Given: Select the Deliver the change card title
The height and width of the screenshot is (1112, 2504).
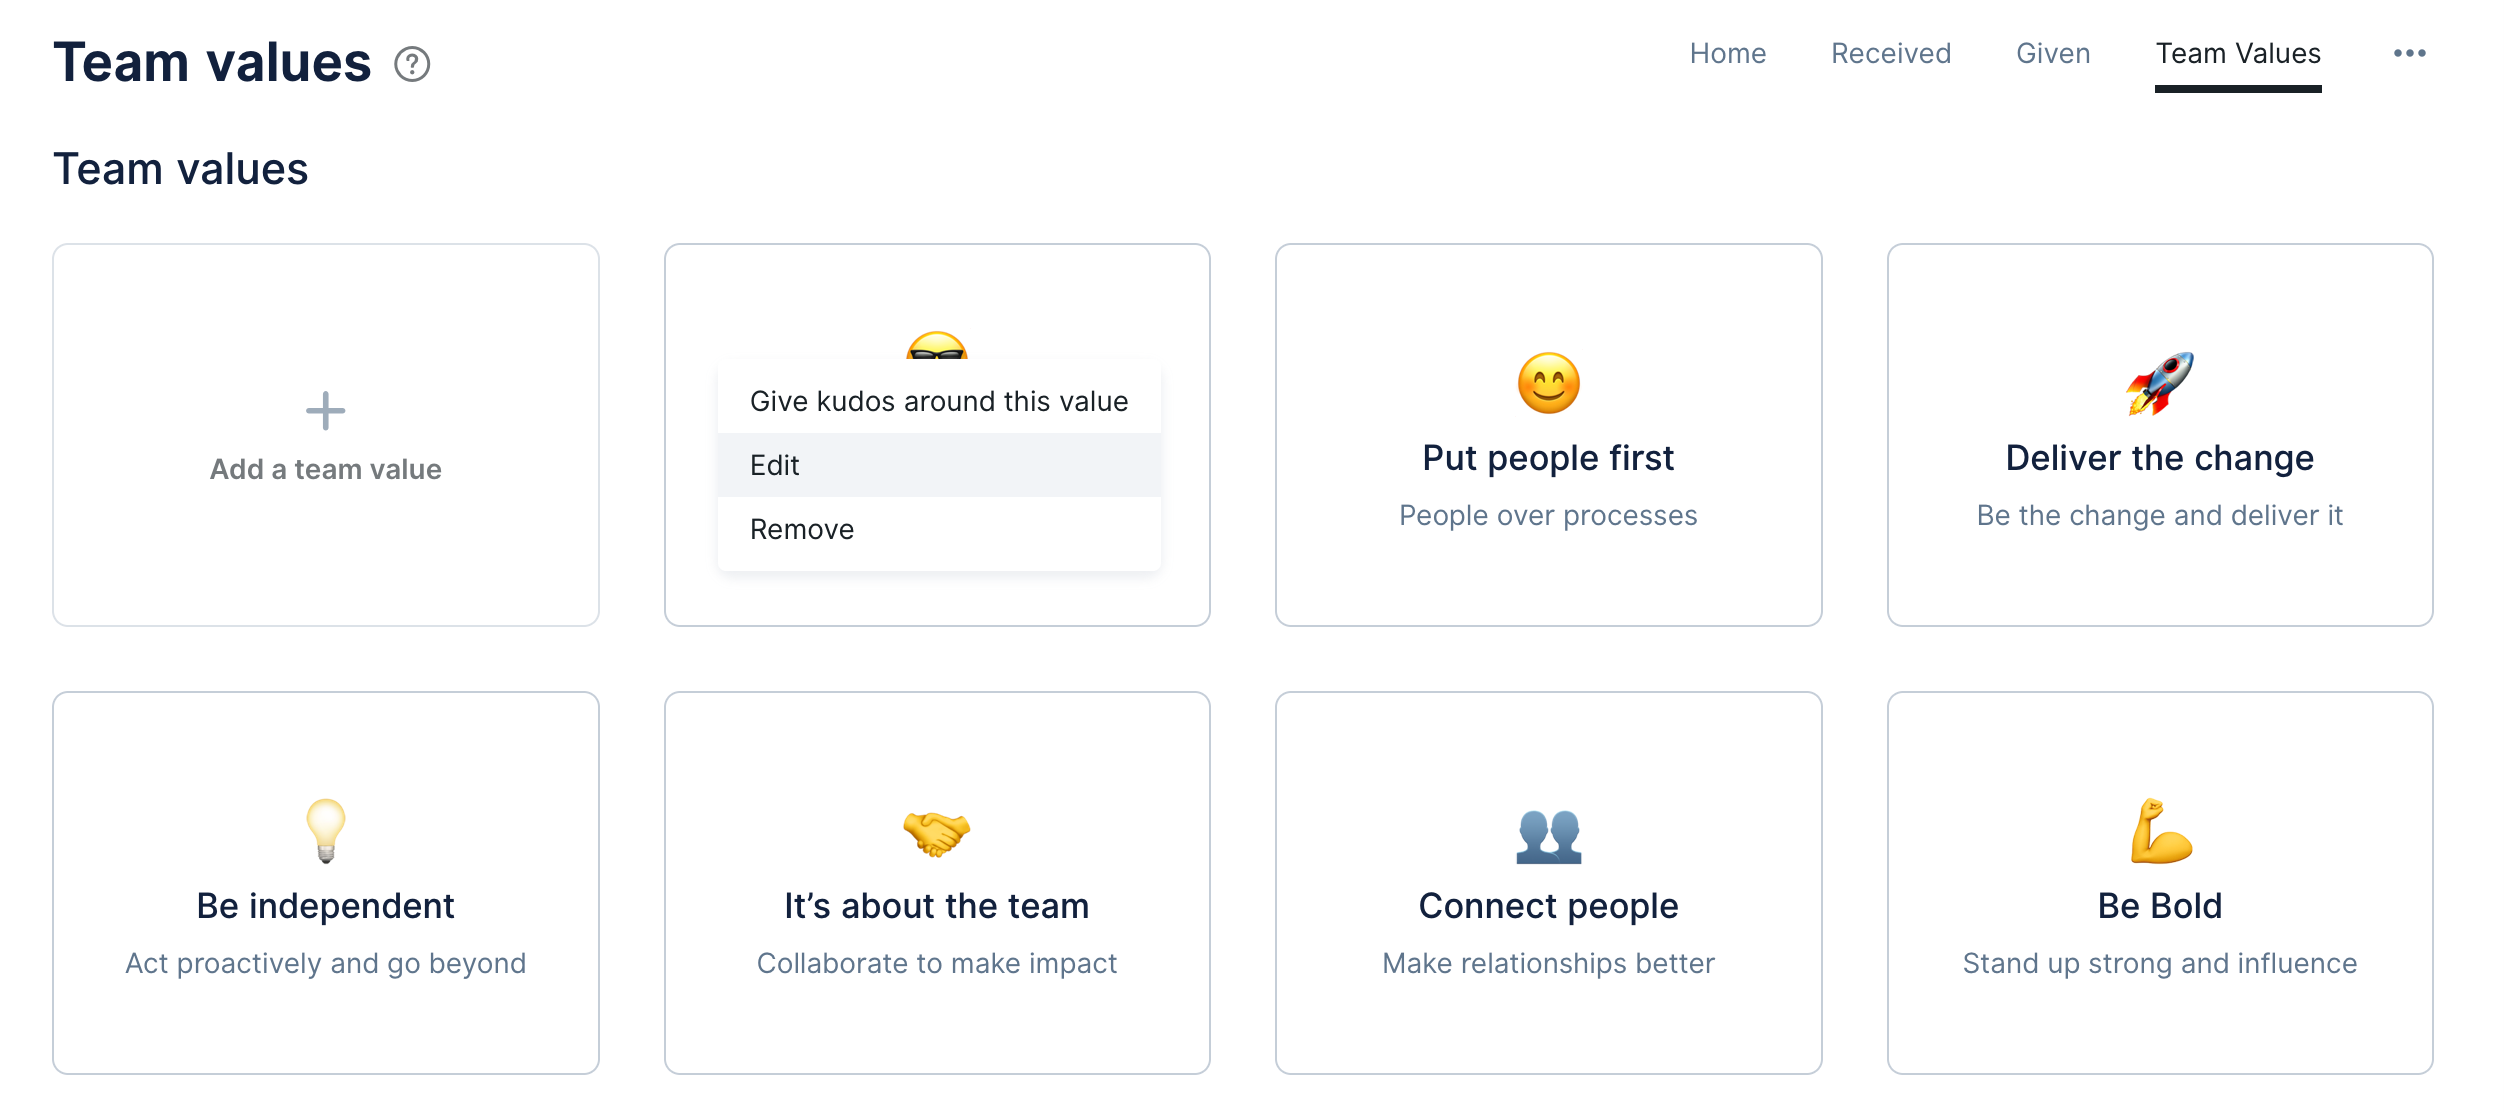Looking at the screenshot, I should point(2159,458).
